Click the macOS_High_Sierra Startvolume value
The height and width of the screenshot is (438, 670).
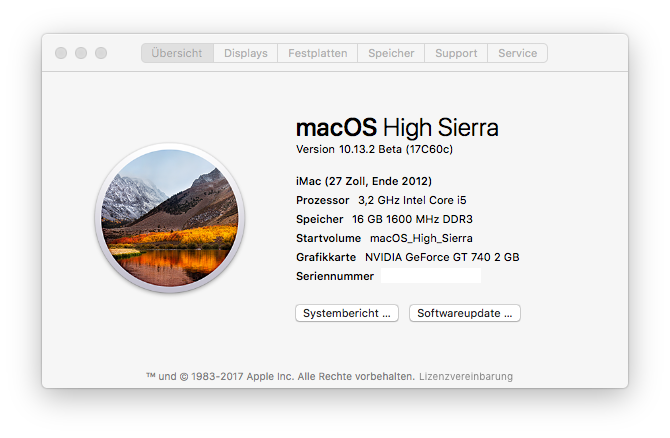click(421, 238)
